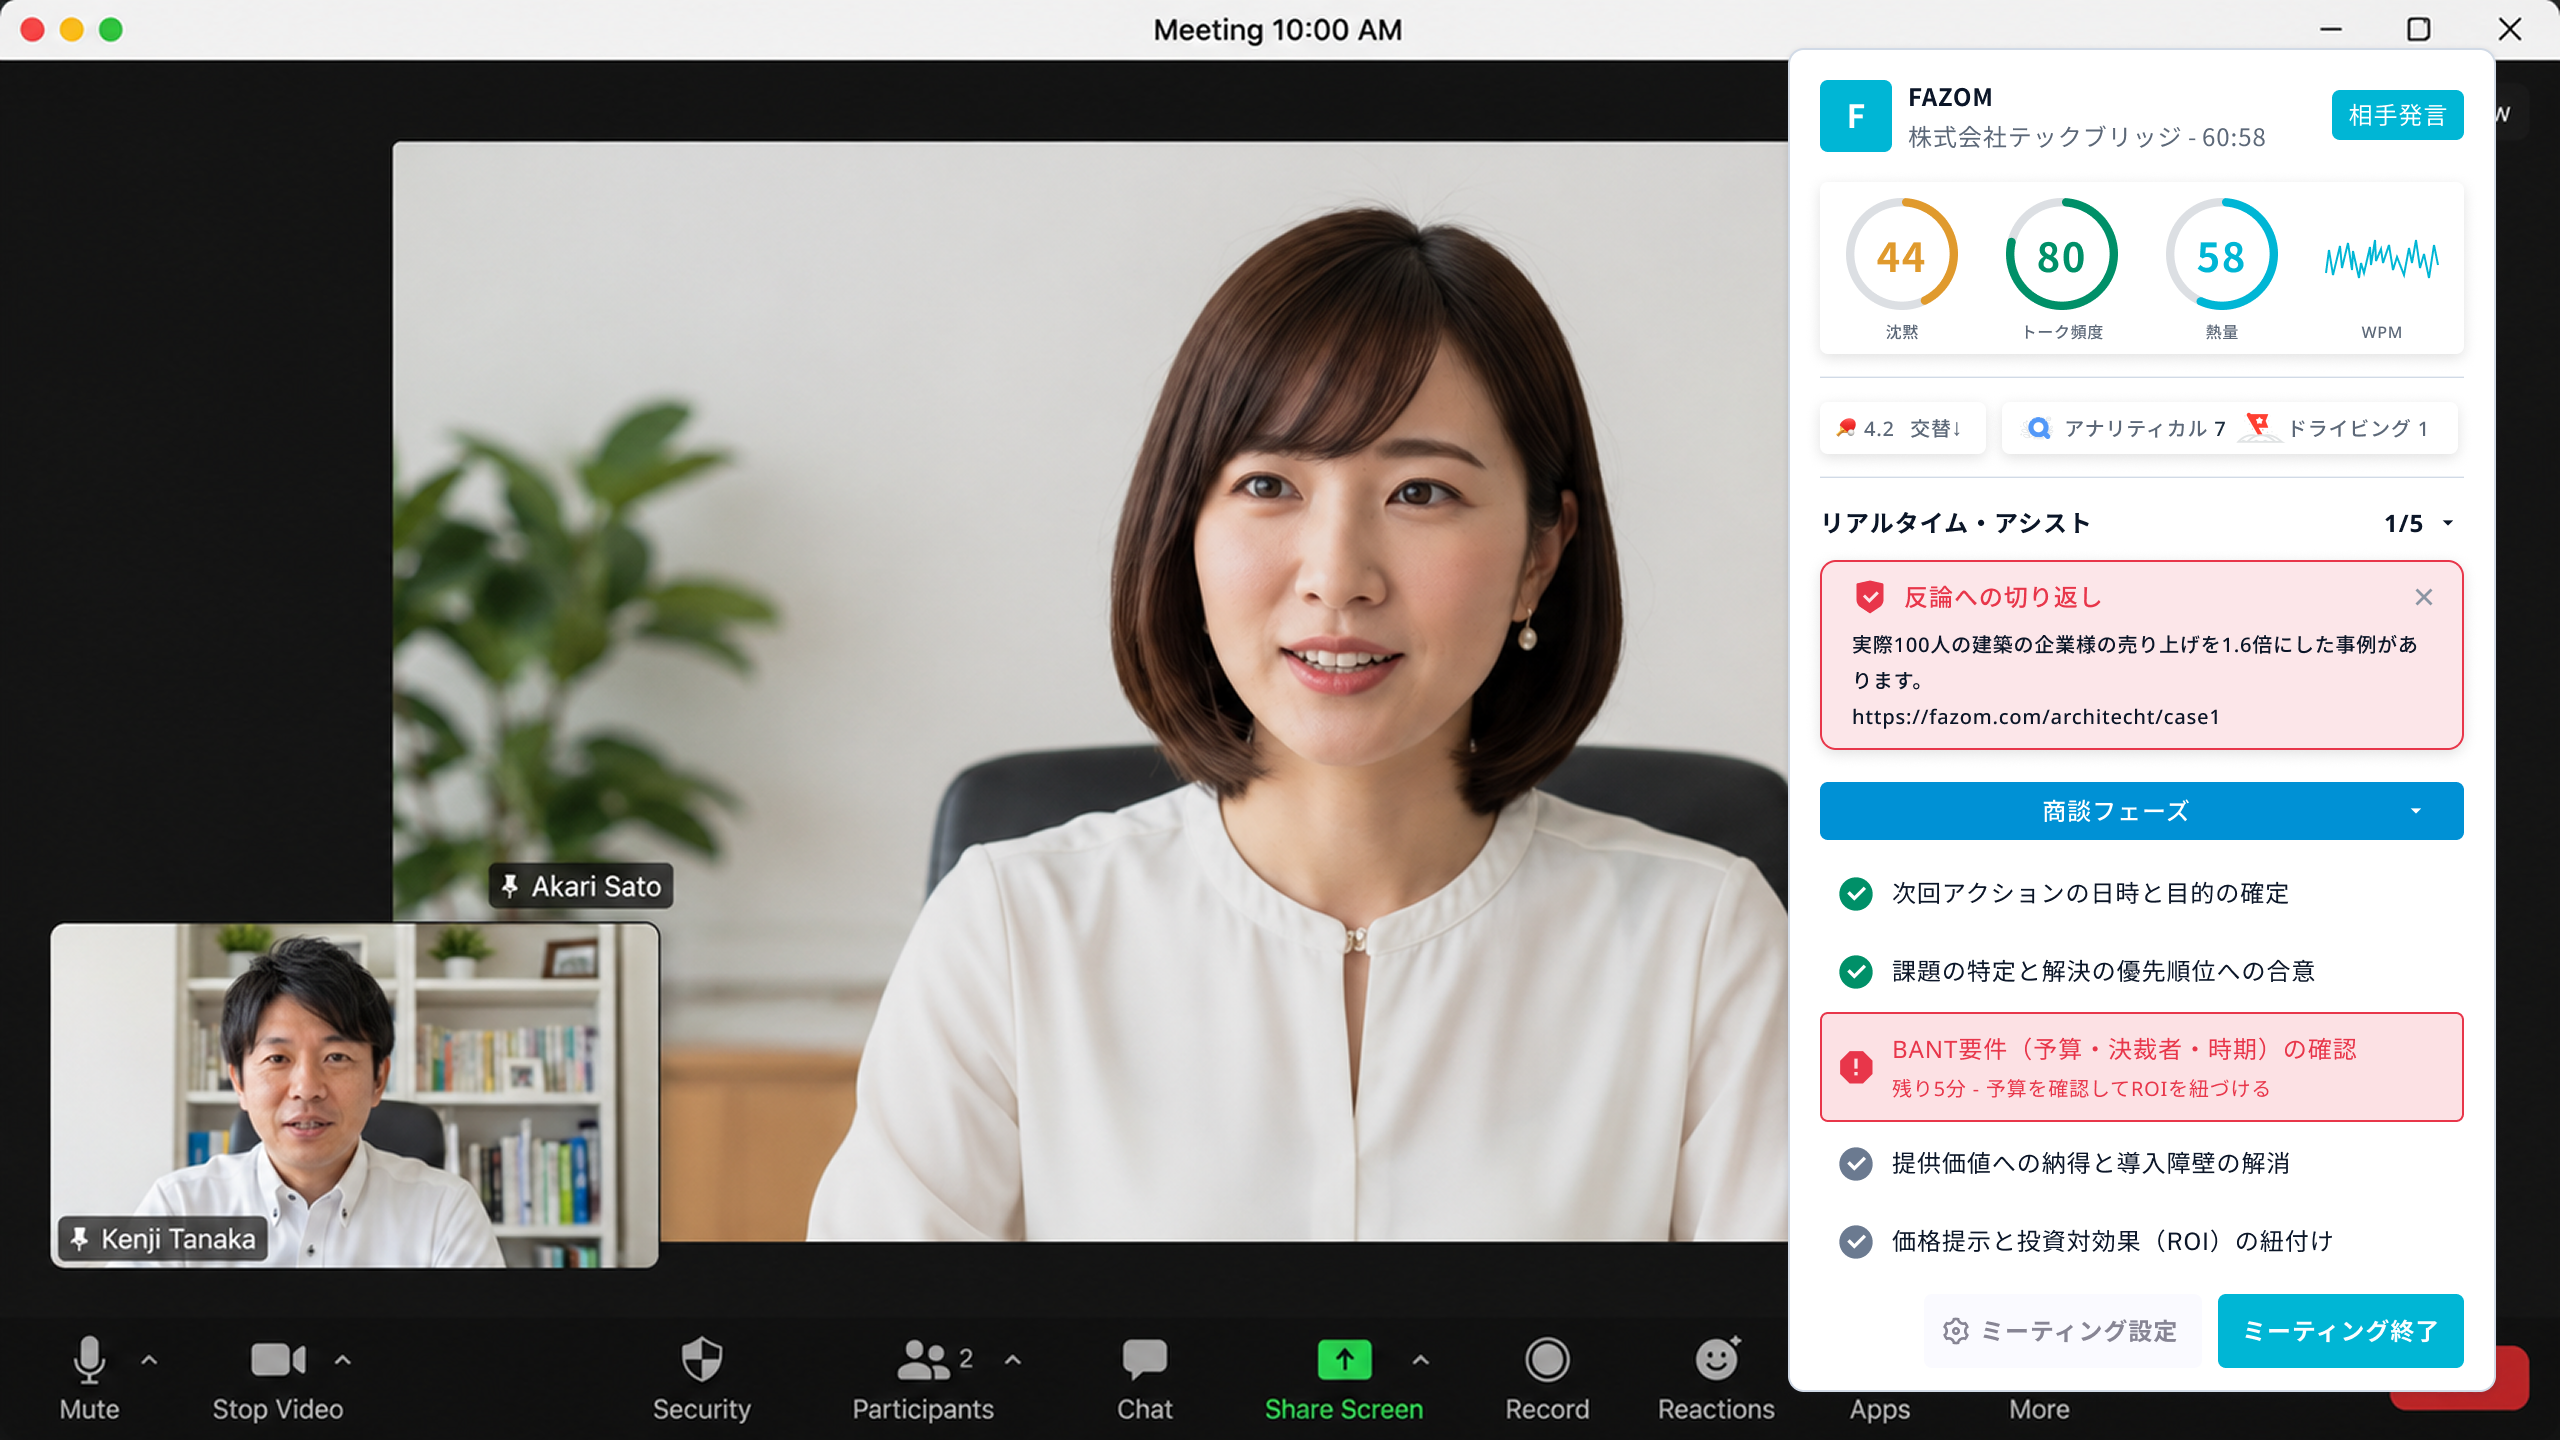This screenshot has width=2560, height=1440.
Task: Stop Video camera icon
Action: click(277, 1360)
